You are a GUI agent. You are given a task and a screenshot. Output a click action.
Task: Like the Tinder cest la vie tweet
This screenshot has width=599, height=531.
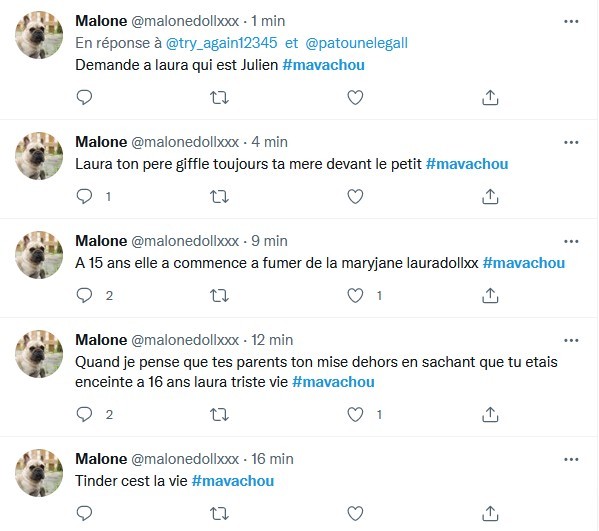pos(355,513)
